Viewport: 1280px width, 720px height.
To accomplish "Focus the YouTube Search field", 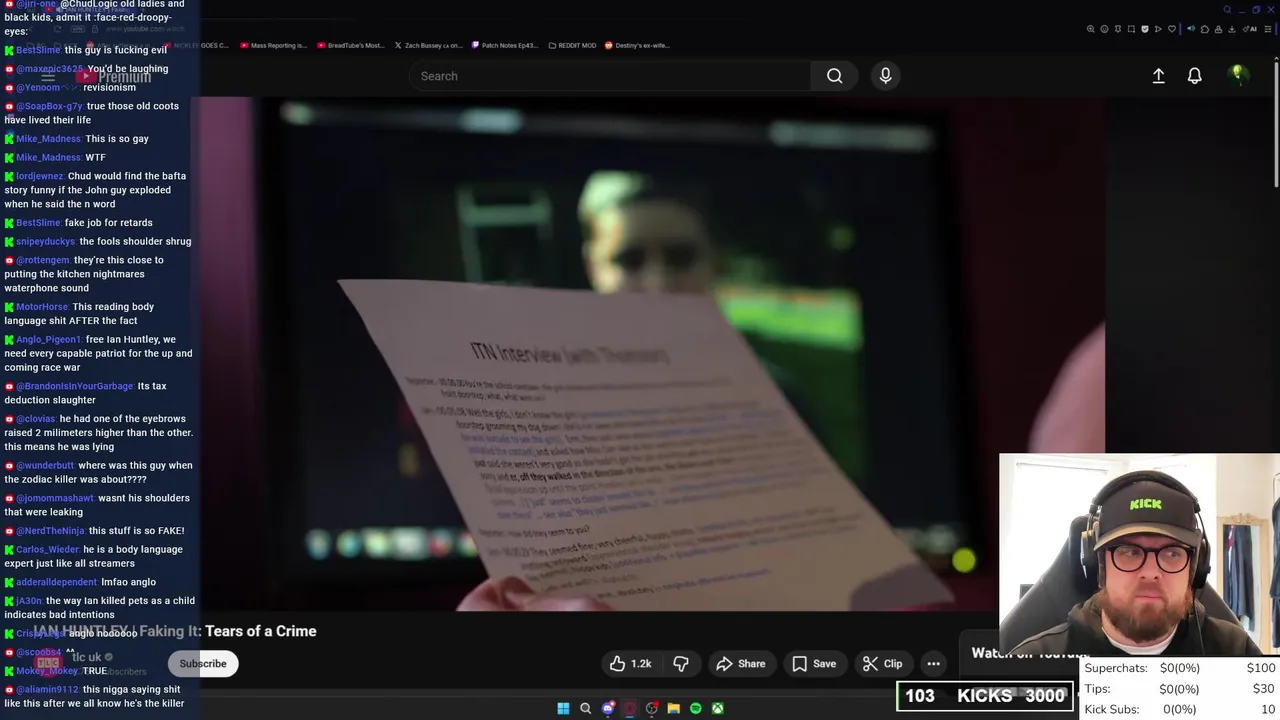I will tap(610, 76).
